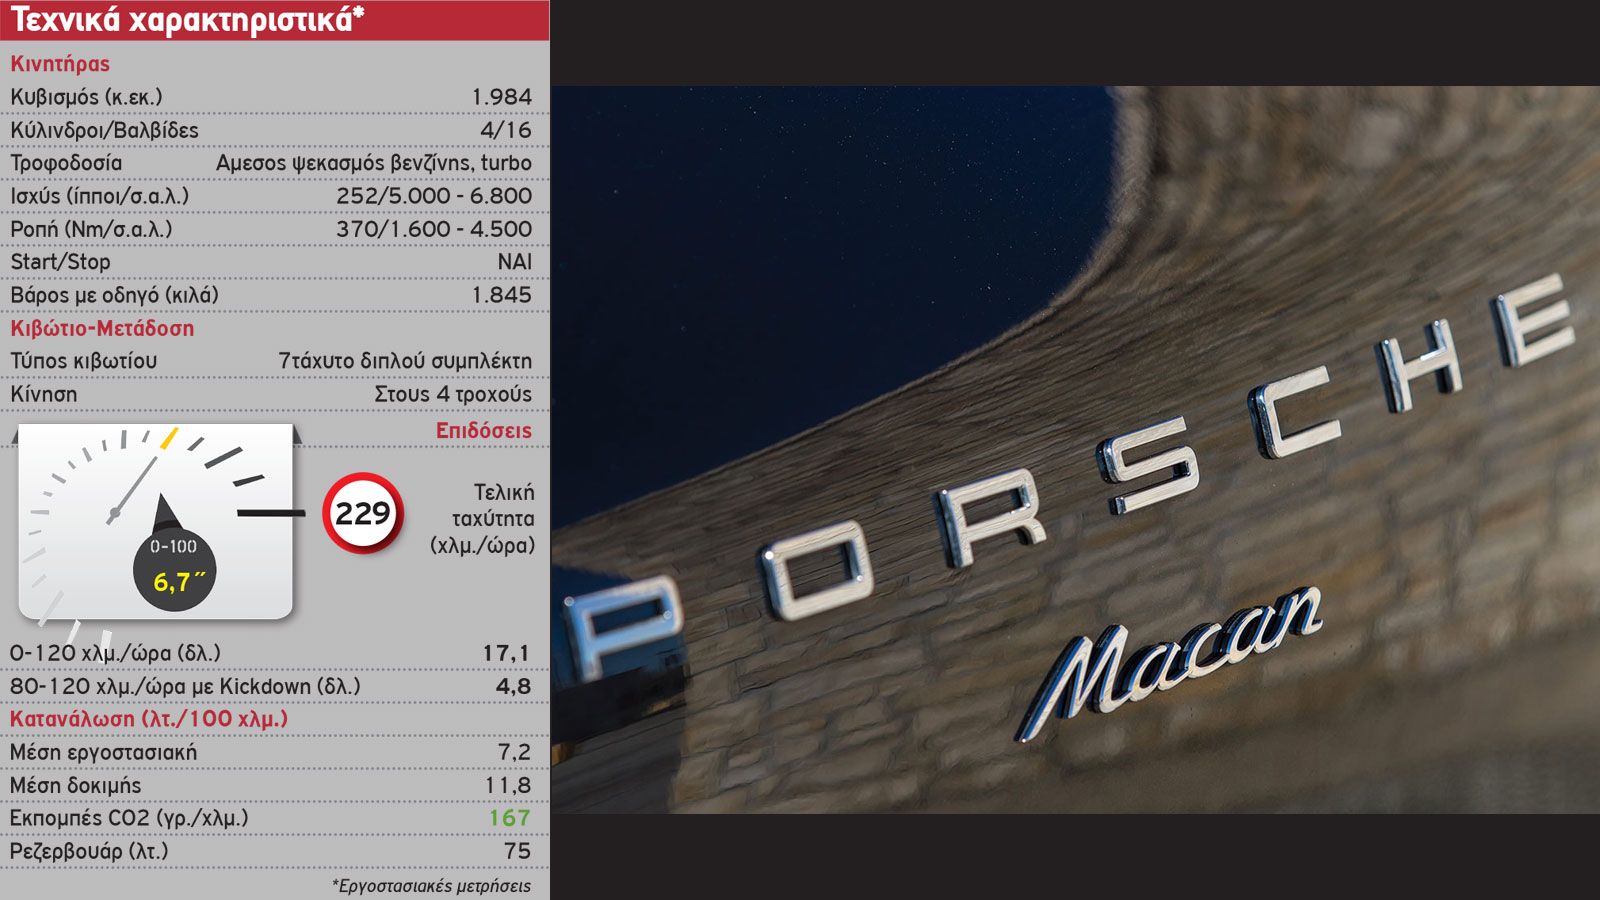Click the green value 167
This screenshot has height=900, width=1600.
tap(509, 818)
